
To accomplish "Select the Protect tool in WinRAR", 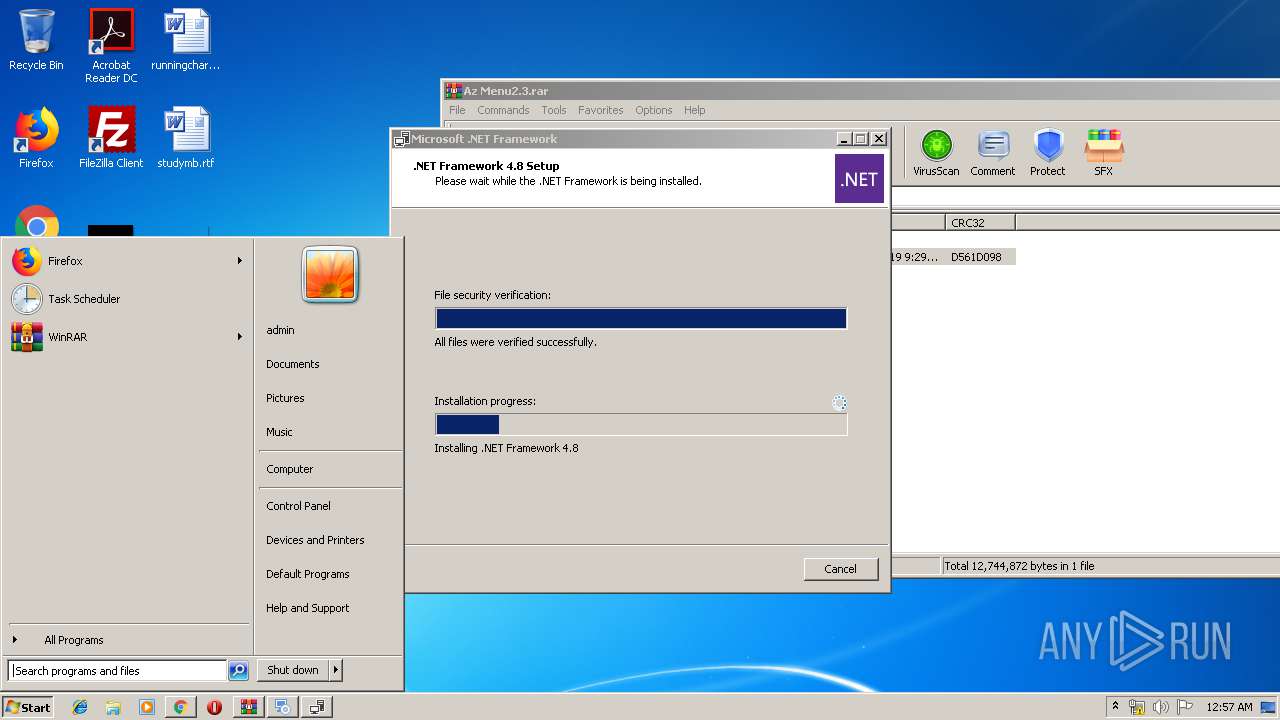I will (1047, 153).
